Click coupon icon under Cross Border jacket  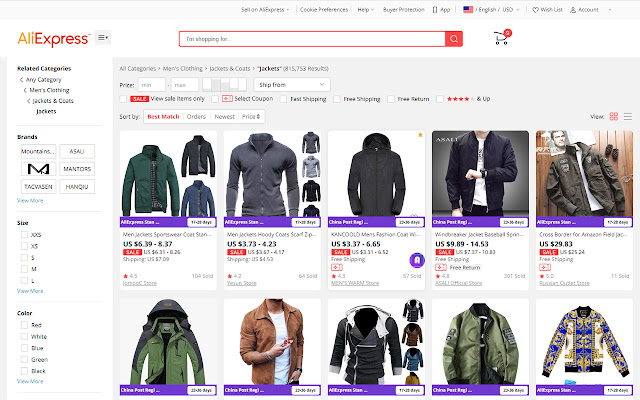[545, 267]
